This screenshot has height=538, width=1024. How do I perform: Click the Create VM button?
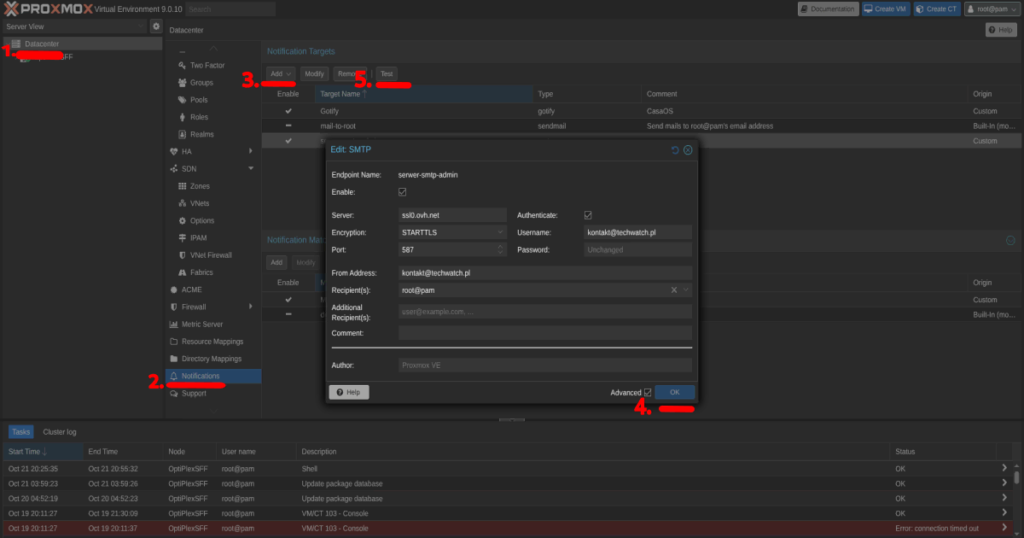tap(887, 9)
